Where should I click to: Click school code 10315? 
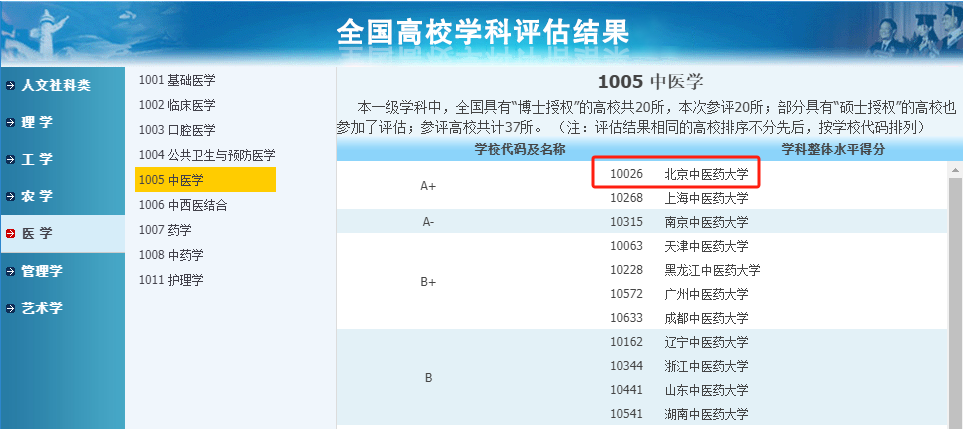(x=626, y=222)
